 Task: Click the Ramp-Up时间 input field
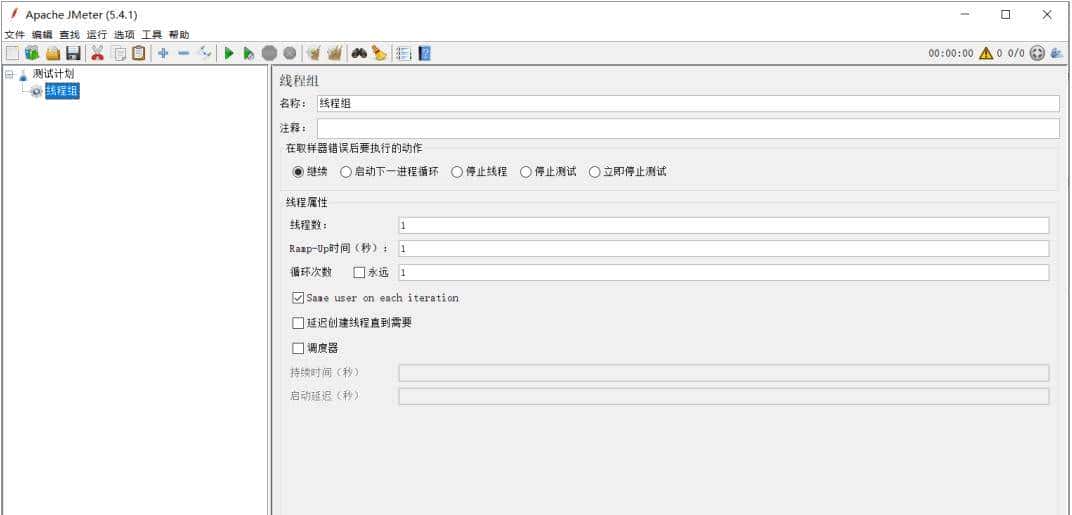tap(723, 249)
